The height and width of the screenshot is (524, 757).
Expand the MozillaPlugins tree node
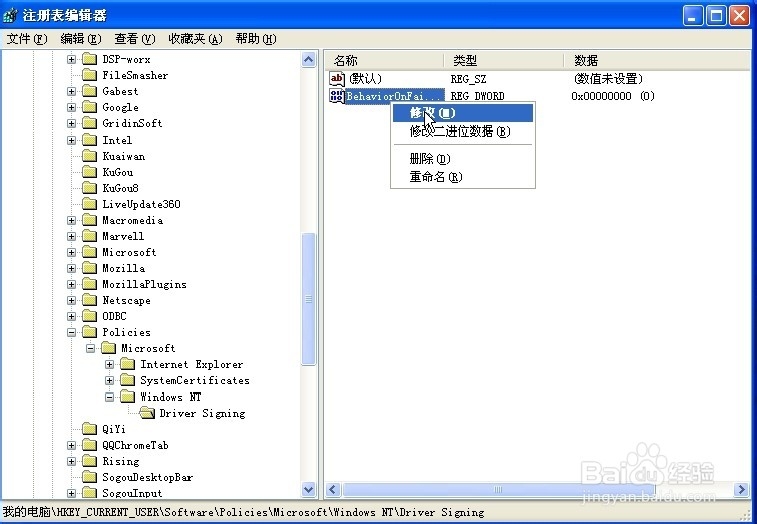71,284
